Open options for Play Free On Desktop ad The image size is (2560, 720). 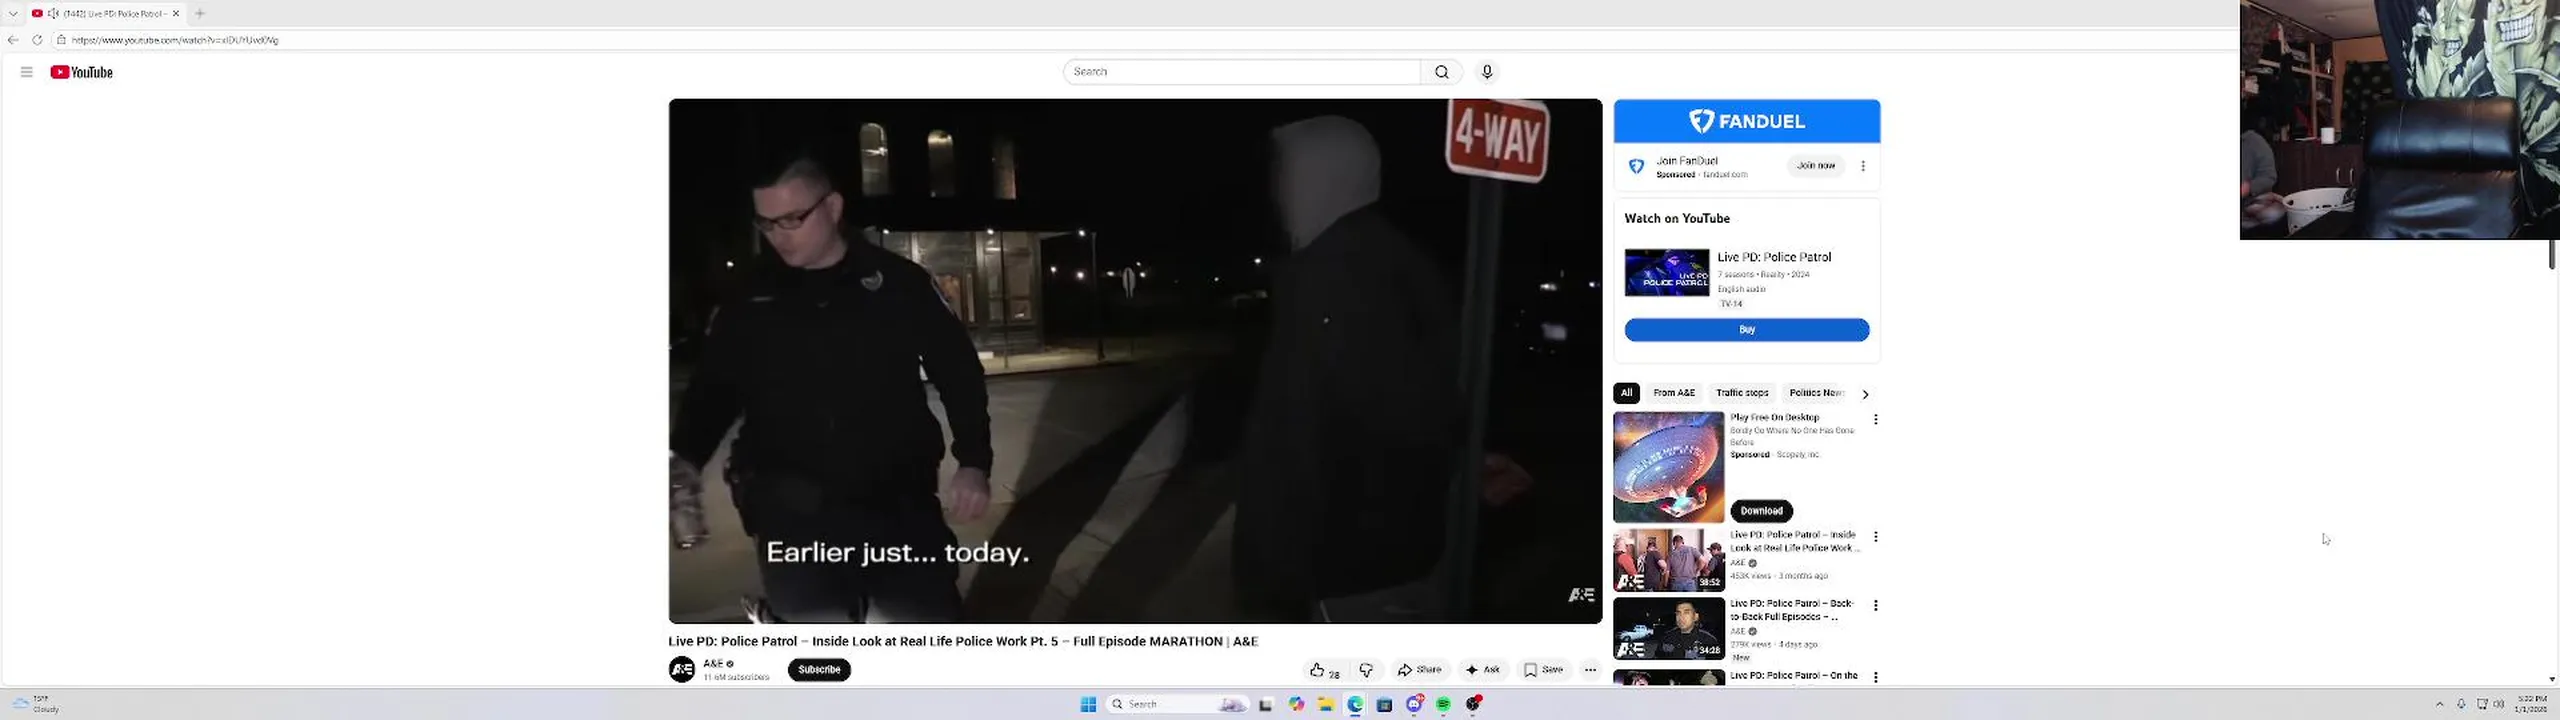click(x=1876, y=420)
